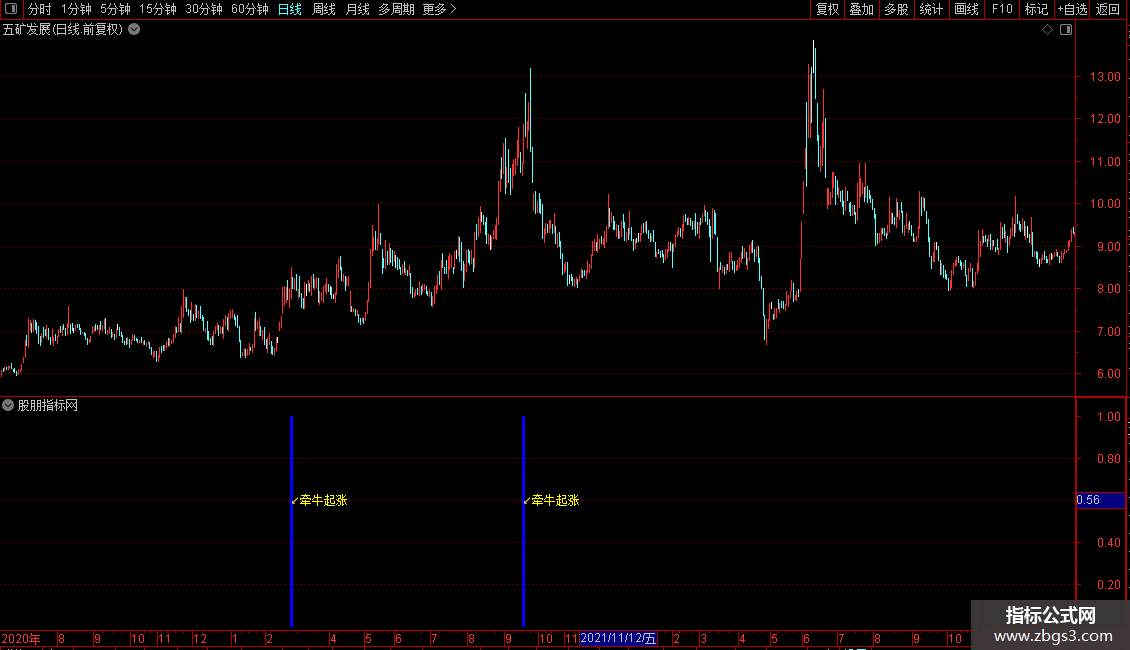Click the 1.00 indicator axis label
Image resolution: width=1130 pixels, height=650 pixels.
click(x=1108, y=417)
